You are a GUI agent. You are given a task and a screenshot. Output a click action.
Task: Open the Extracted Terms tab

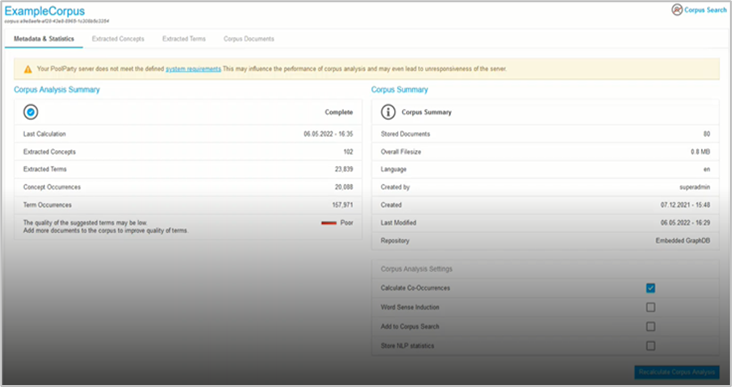pyautogui.click(x=184, y=39)
